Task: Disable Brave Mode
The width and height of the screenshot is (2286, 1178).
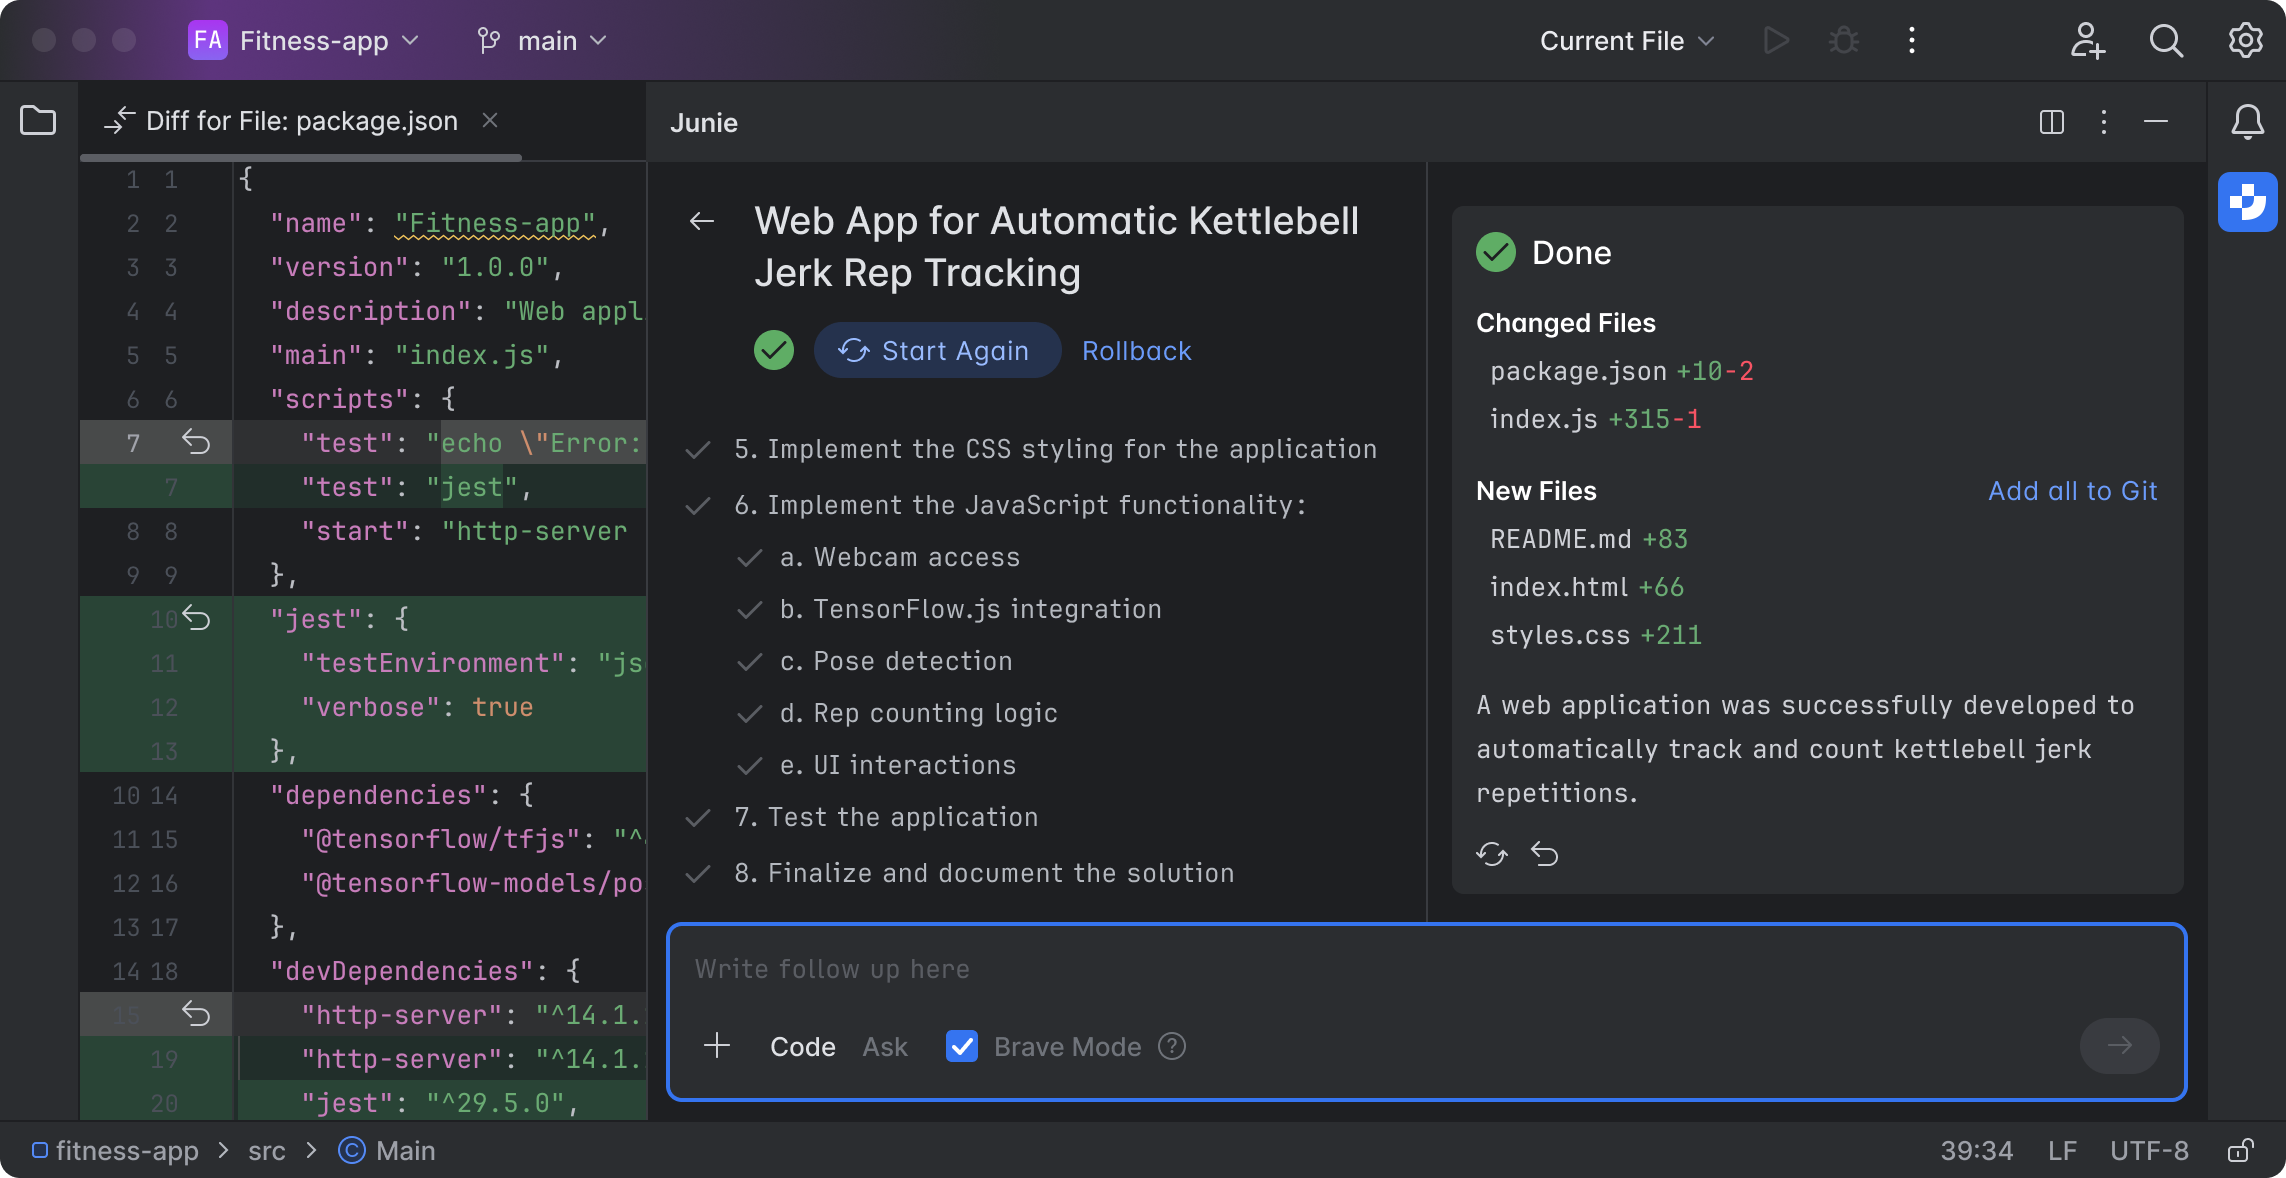Action: (961, 1047)
